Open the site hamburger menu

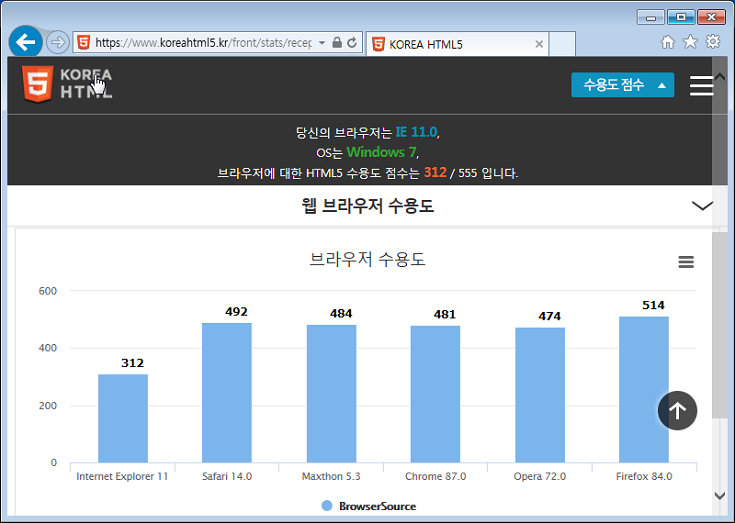click(x=701, y=86)
